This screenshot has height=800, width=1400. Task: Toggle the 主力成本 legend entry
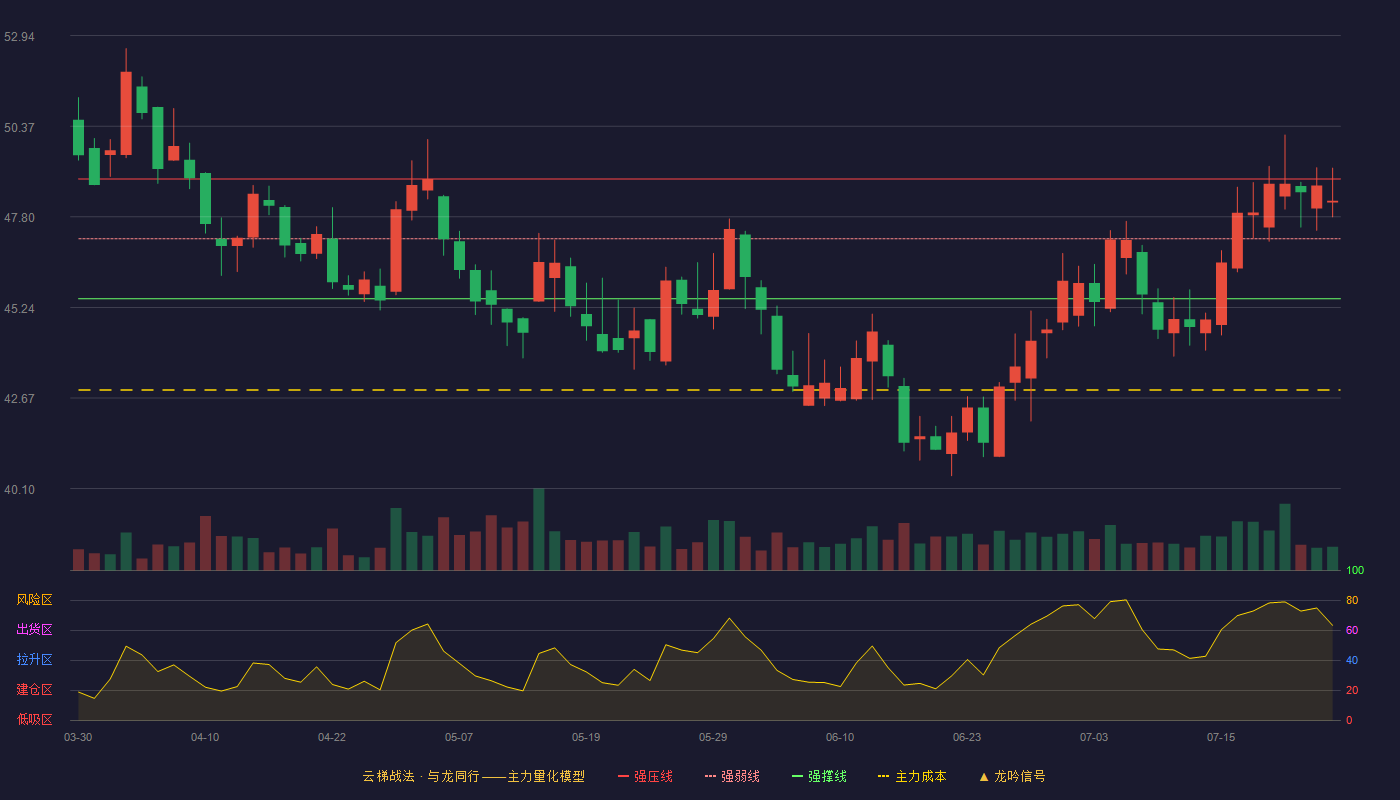912,776
